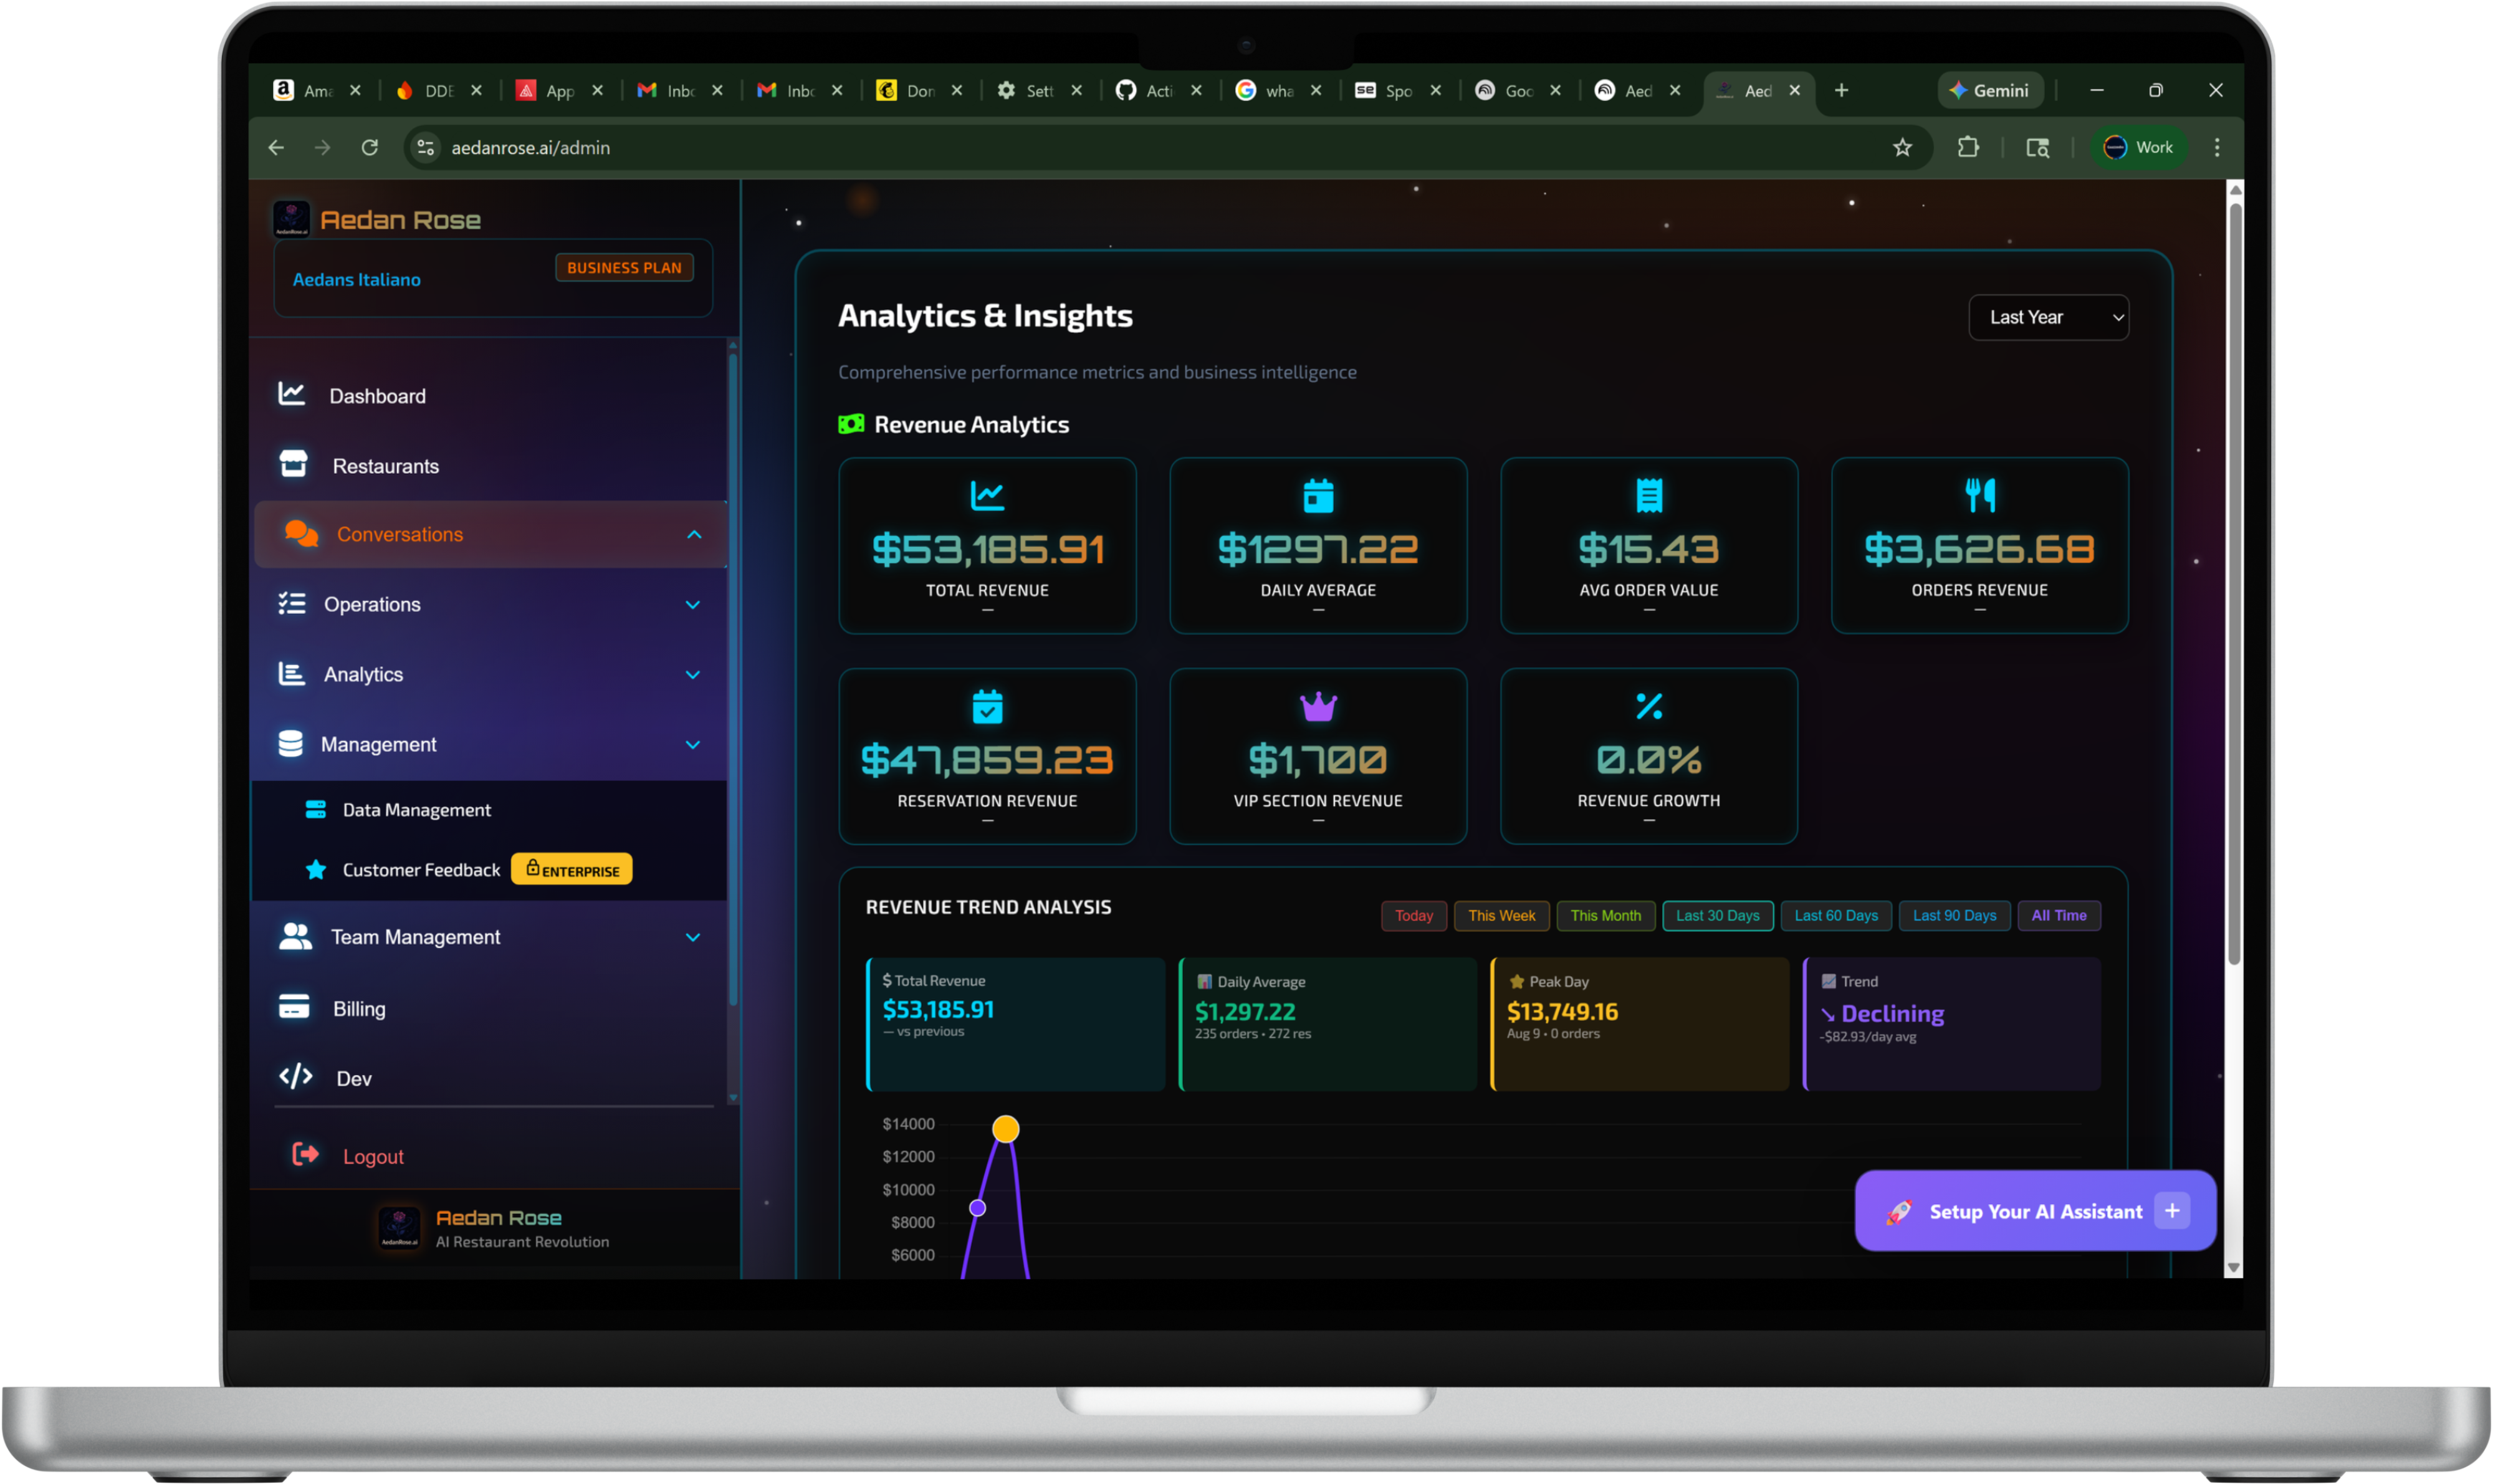
Task: Open Data Management submenu item
Action: coord(416,810)
